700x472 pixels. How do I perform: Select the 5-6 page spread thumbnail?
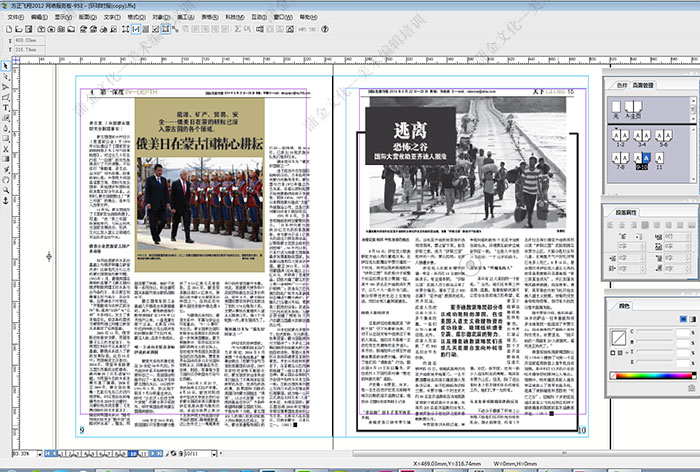tap(663, 138)
